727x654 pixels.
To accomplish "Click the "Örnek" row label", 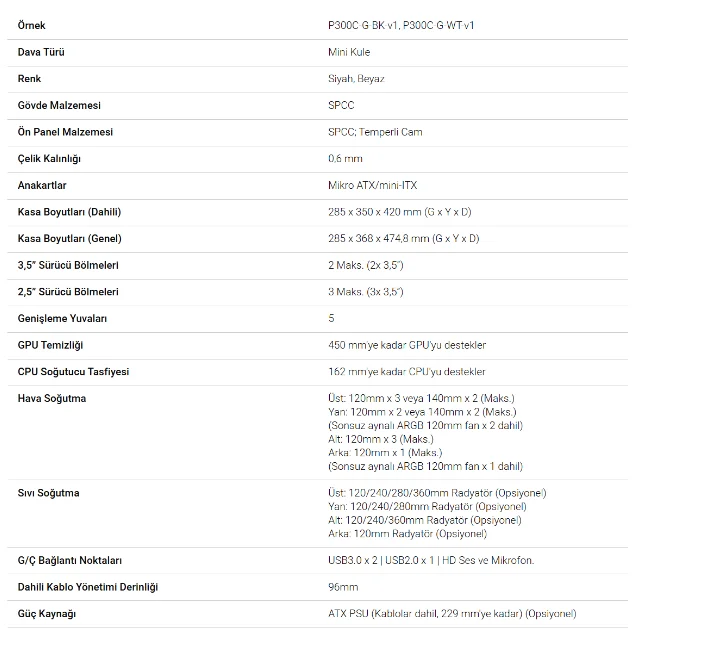I will (x=32, y=25).
